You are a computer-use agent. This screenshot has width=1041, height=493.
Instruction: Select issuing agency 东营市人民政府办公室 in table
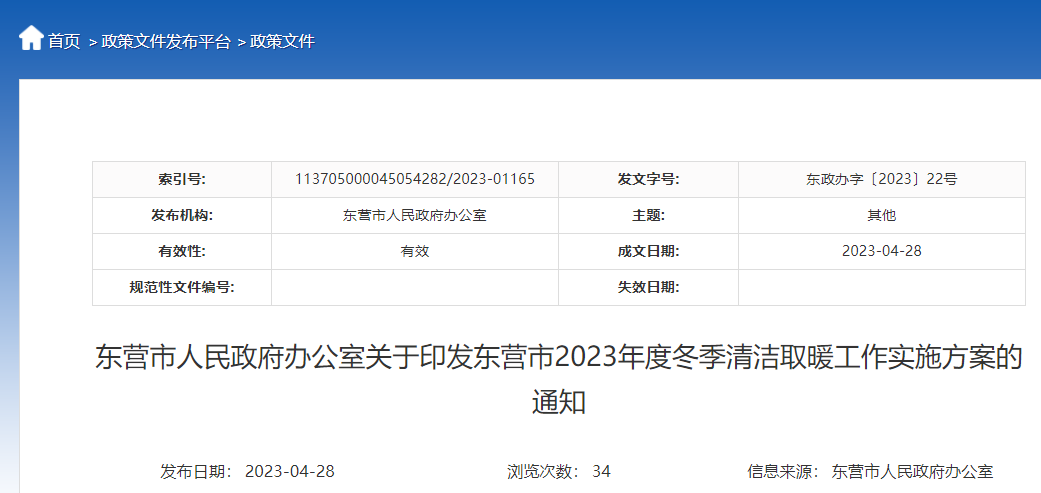[414, 216]
